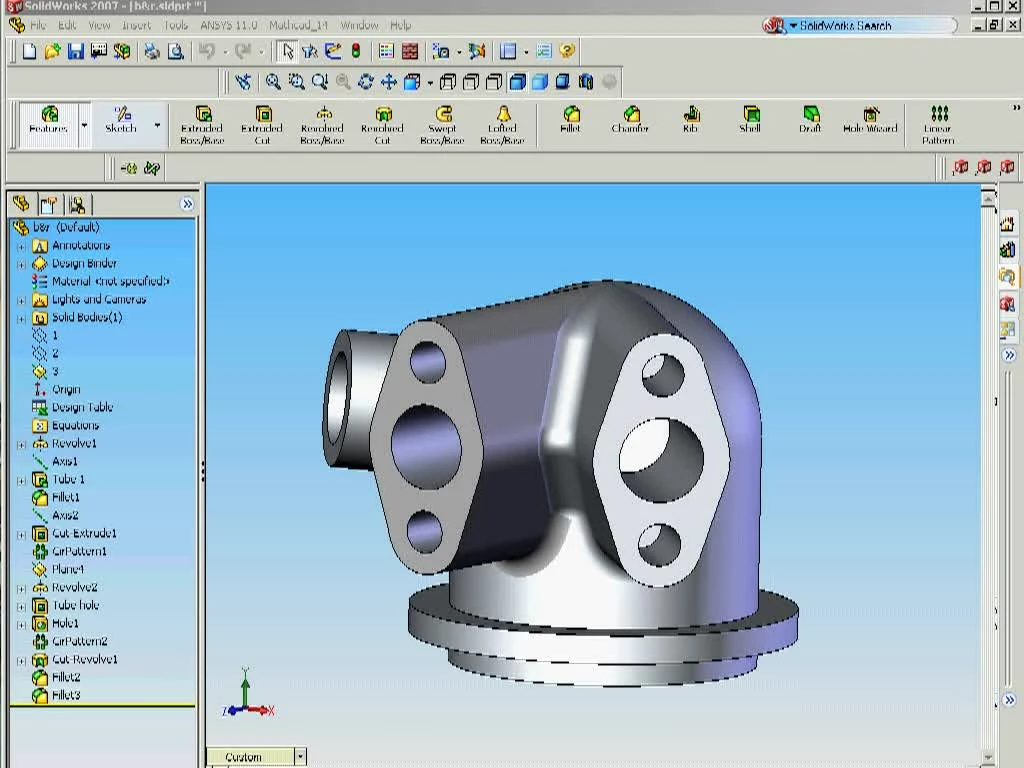Click the Extruded Boss/Base tool

[x=202, y=125]
